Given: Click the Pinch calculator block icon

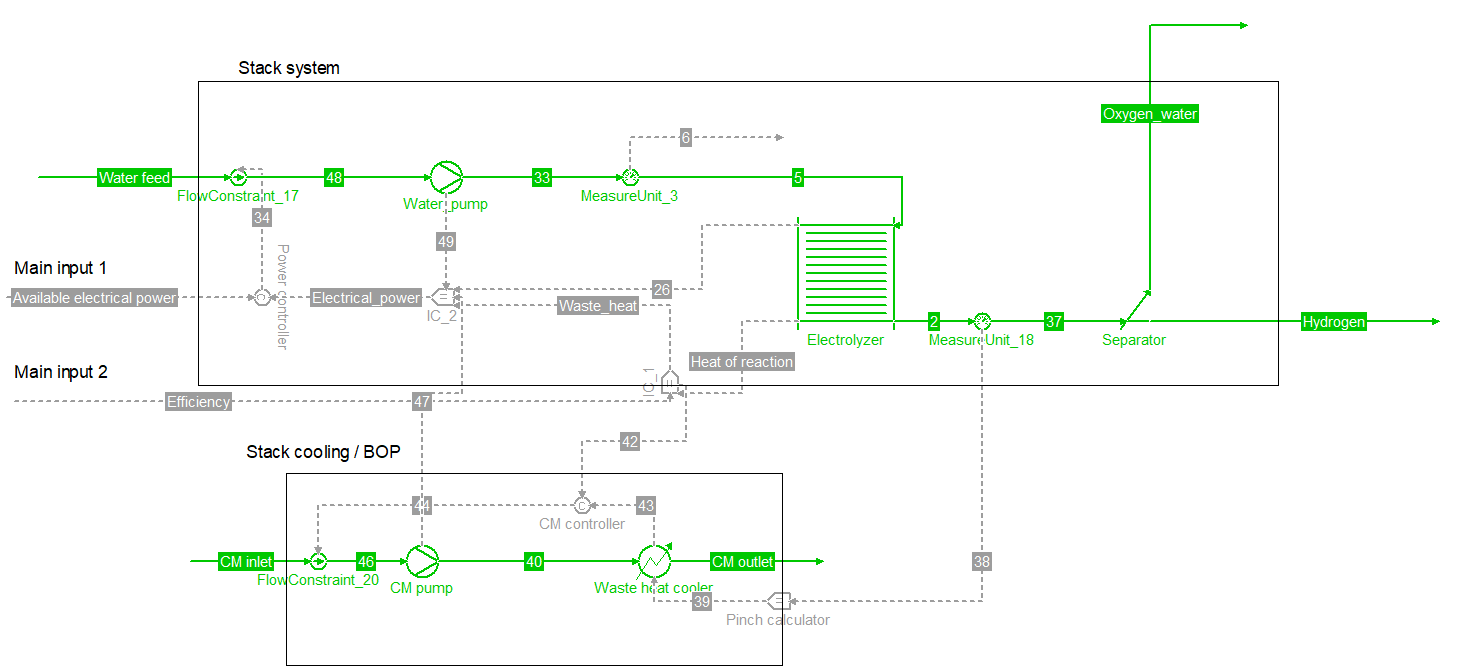Looking at the screenshot, I should 778,601.
